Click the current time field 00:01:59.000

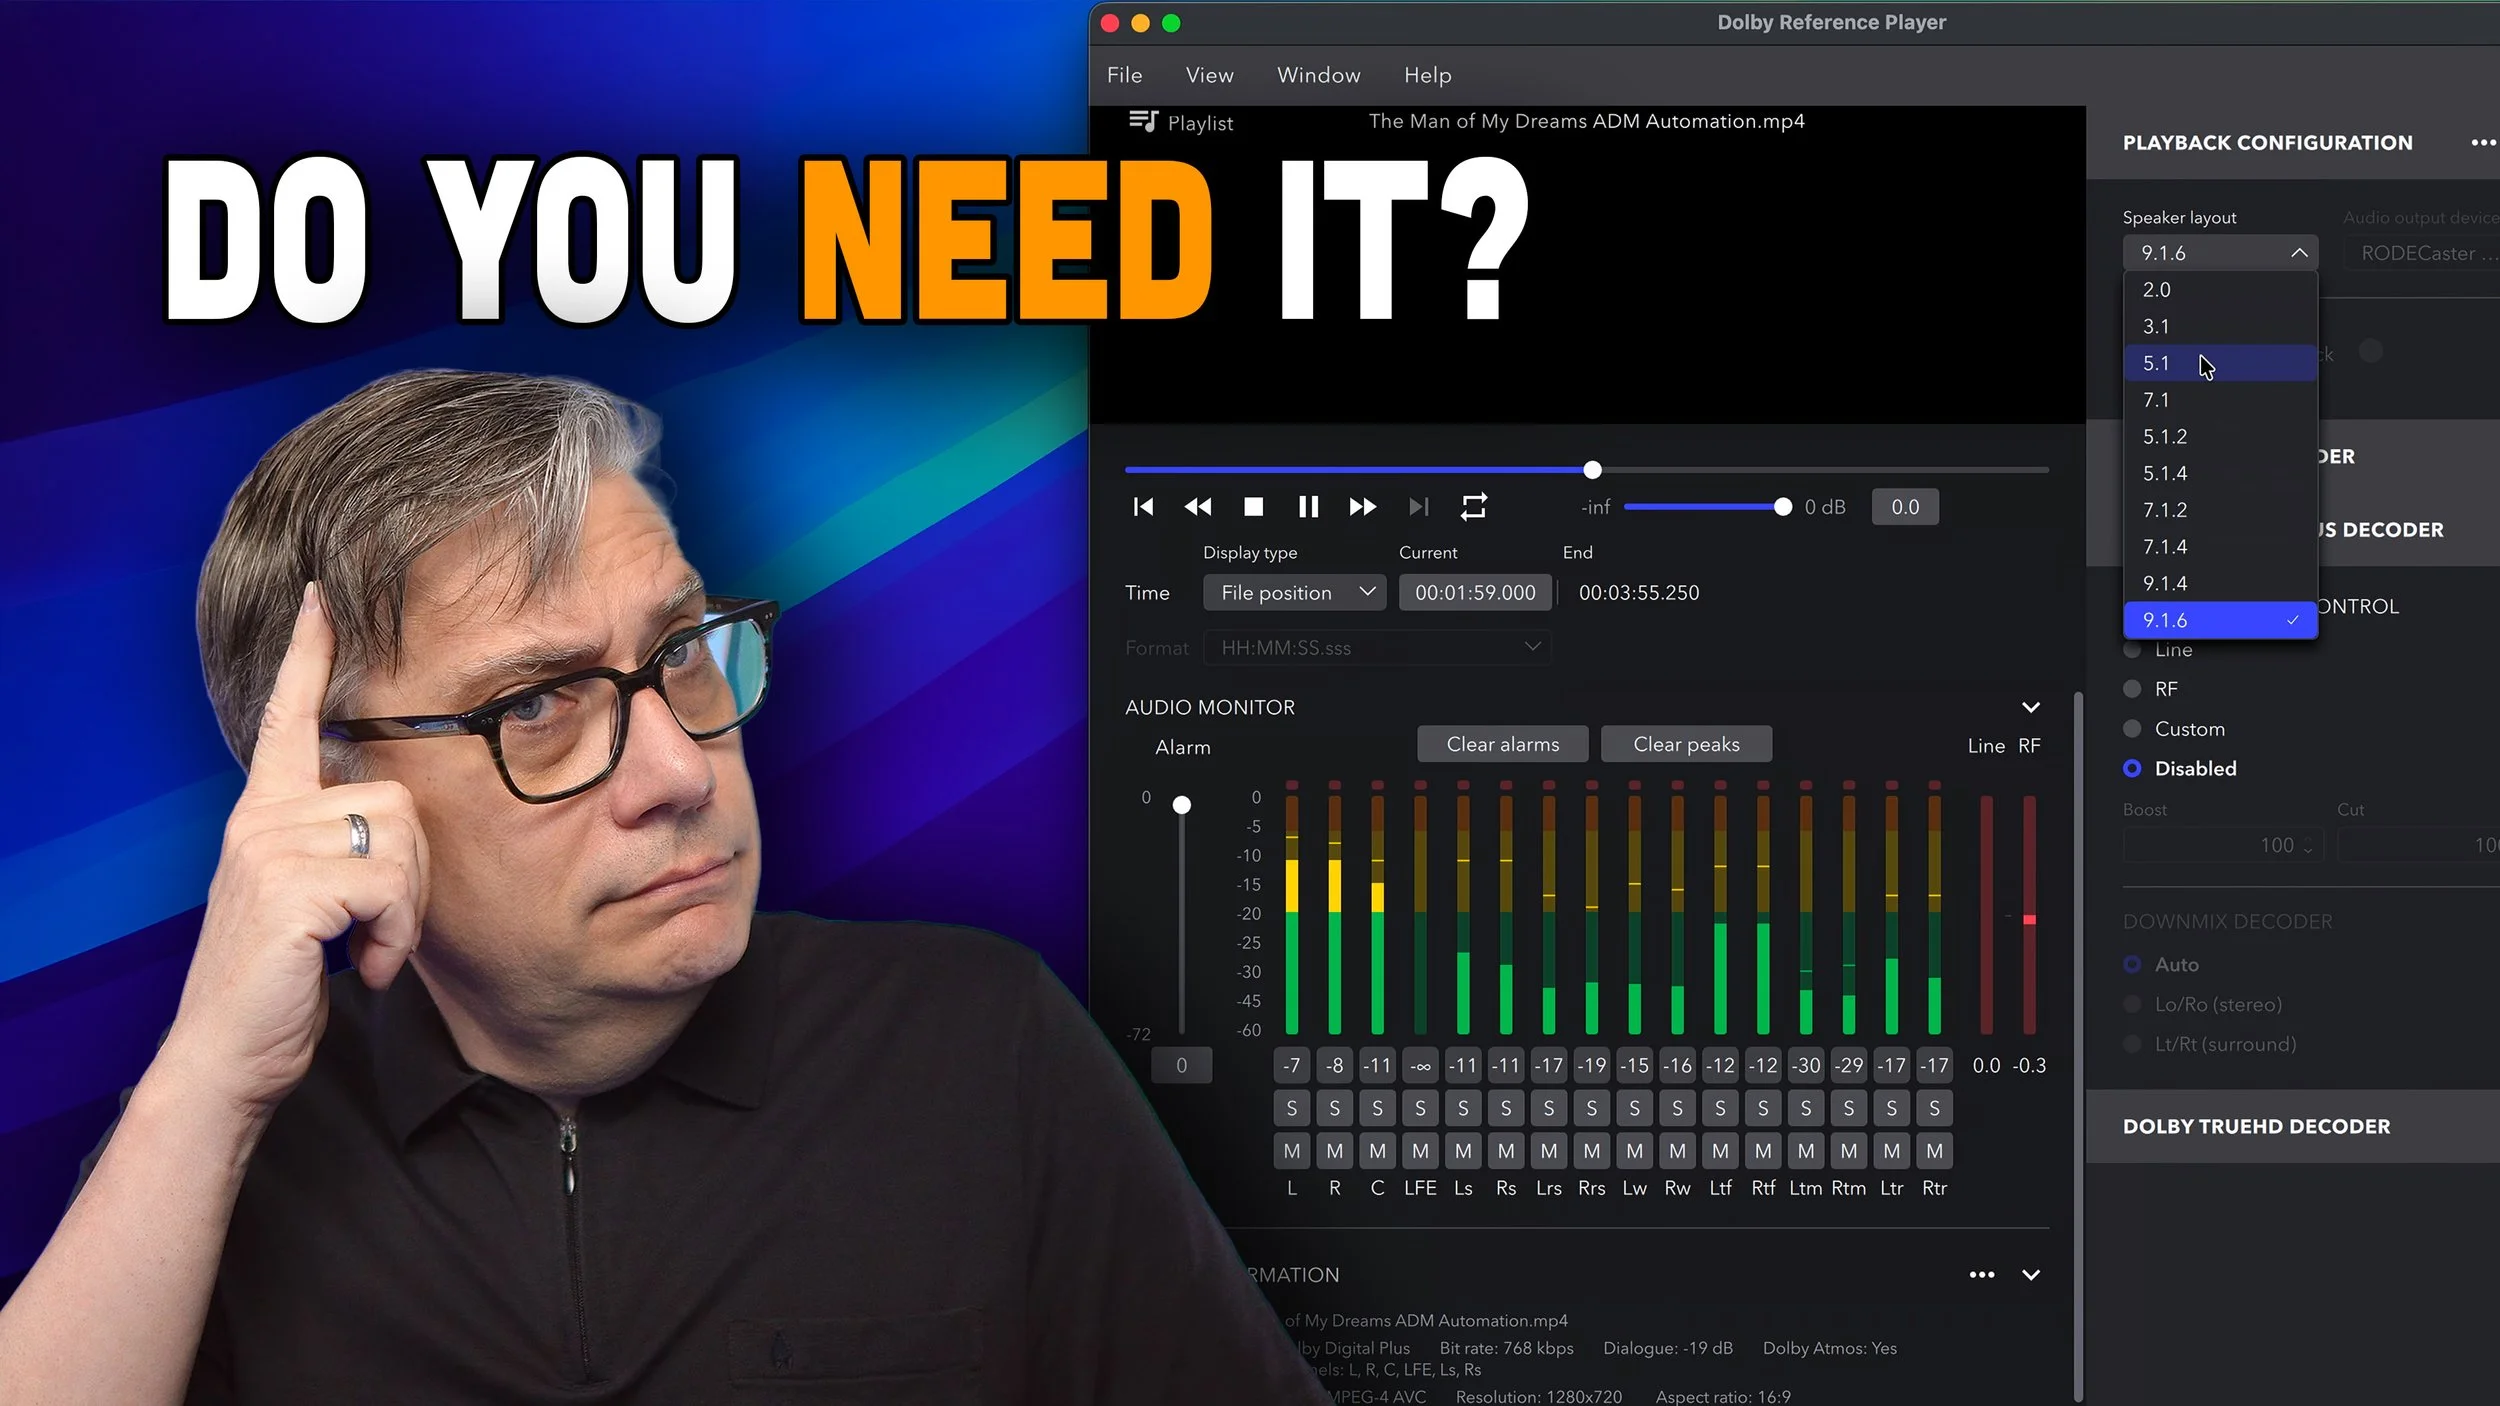tap(1475, 593)
